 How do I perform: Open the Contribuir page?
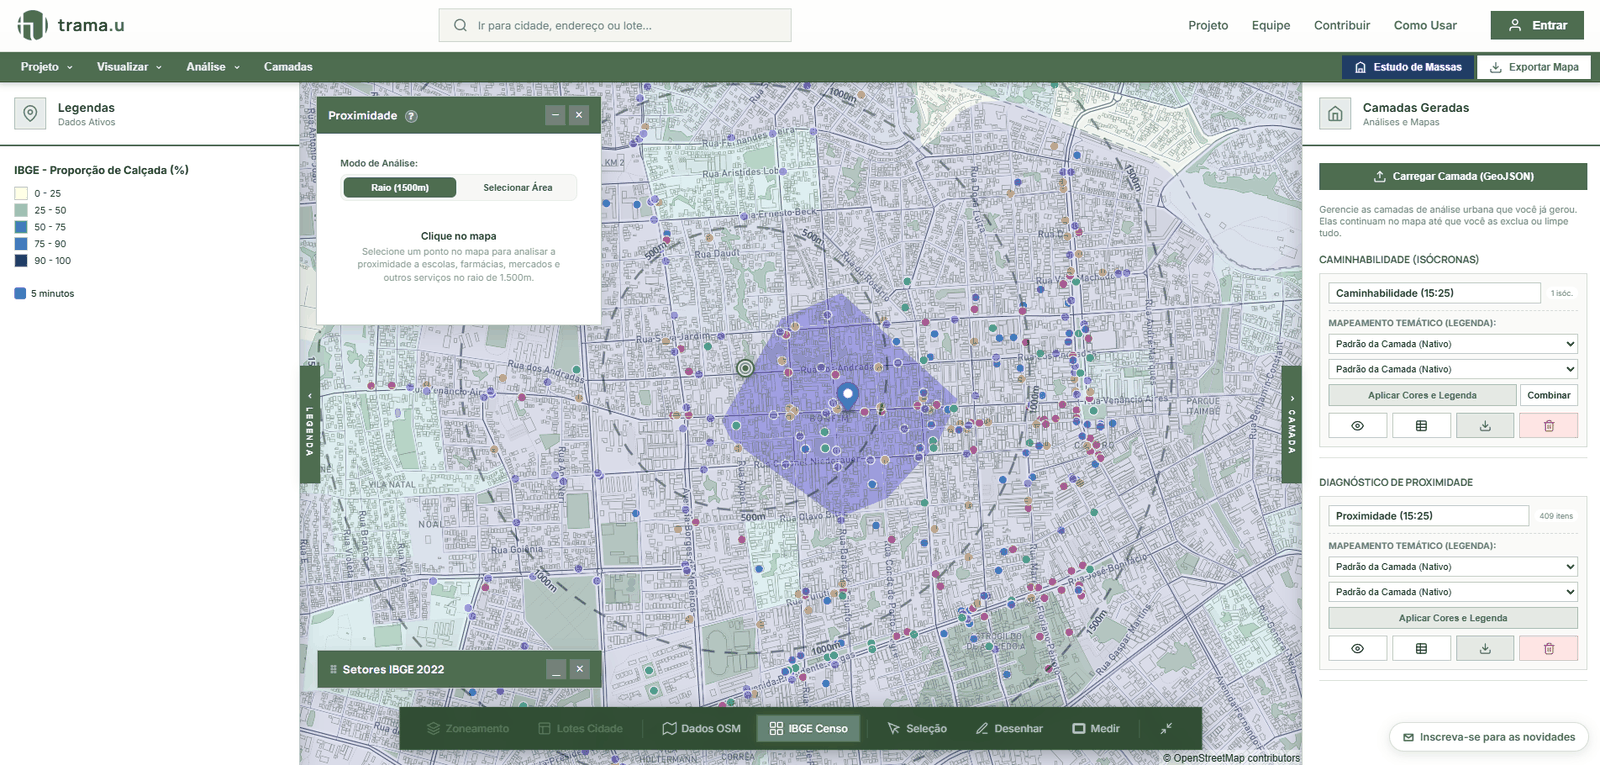1342,26
